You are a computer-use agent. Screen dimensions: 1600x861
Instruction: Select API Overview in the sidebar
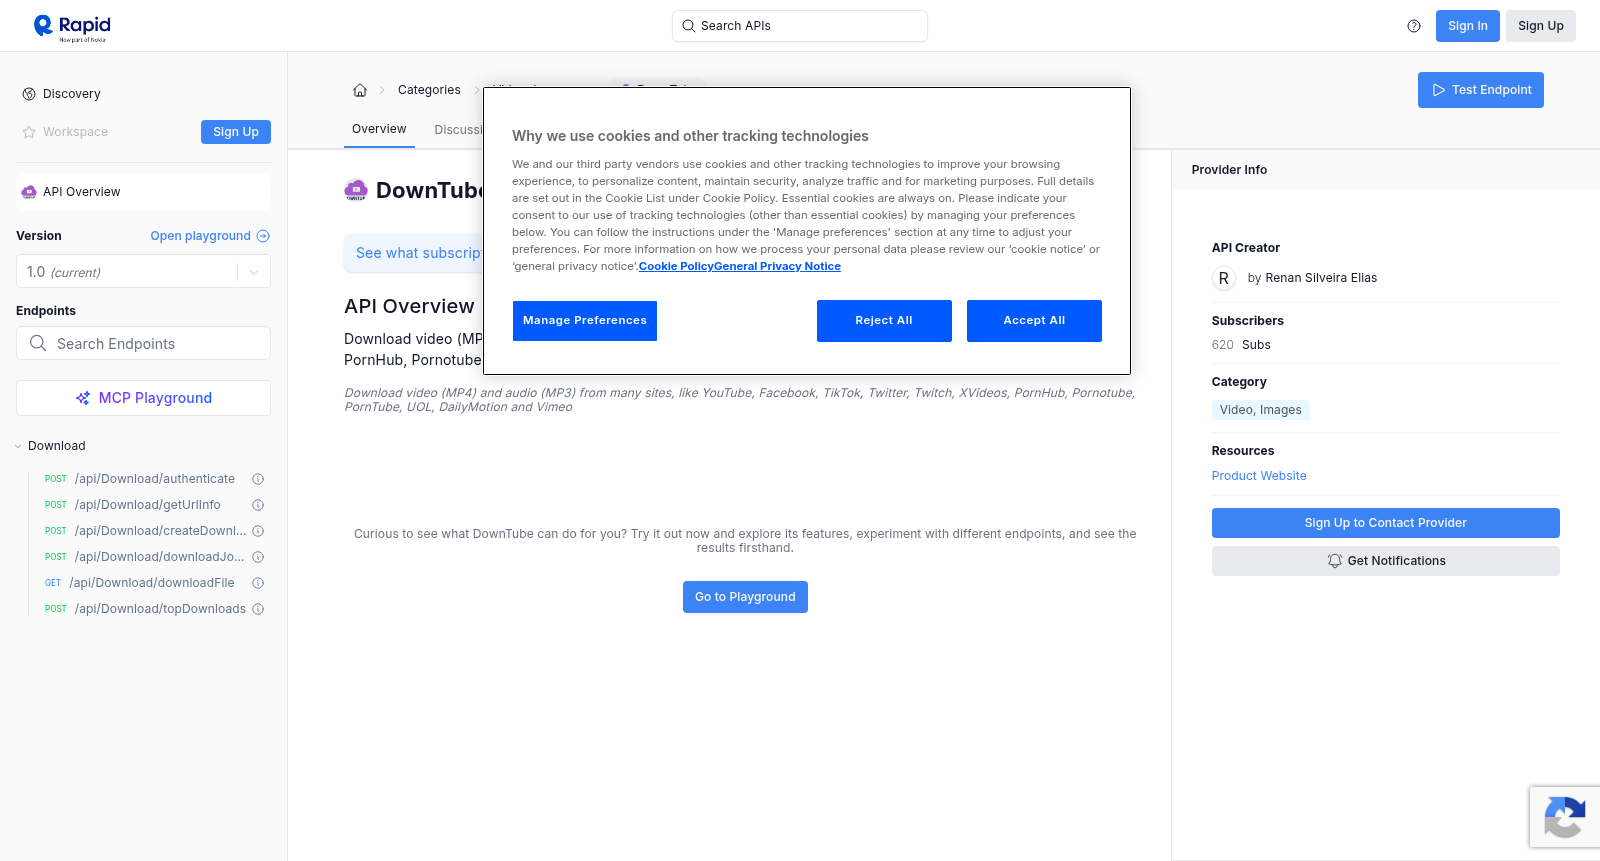(143, 192)
